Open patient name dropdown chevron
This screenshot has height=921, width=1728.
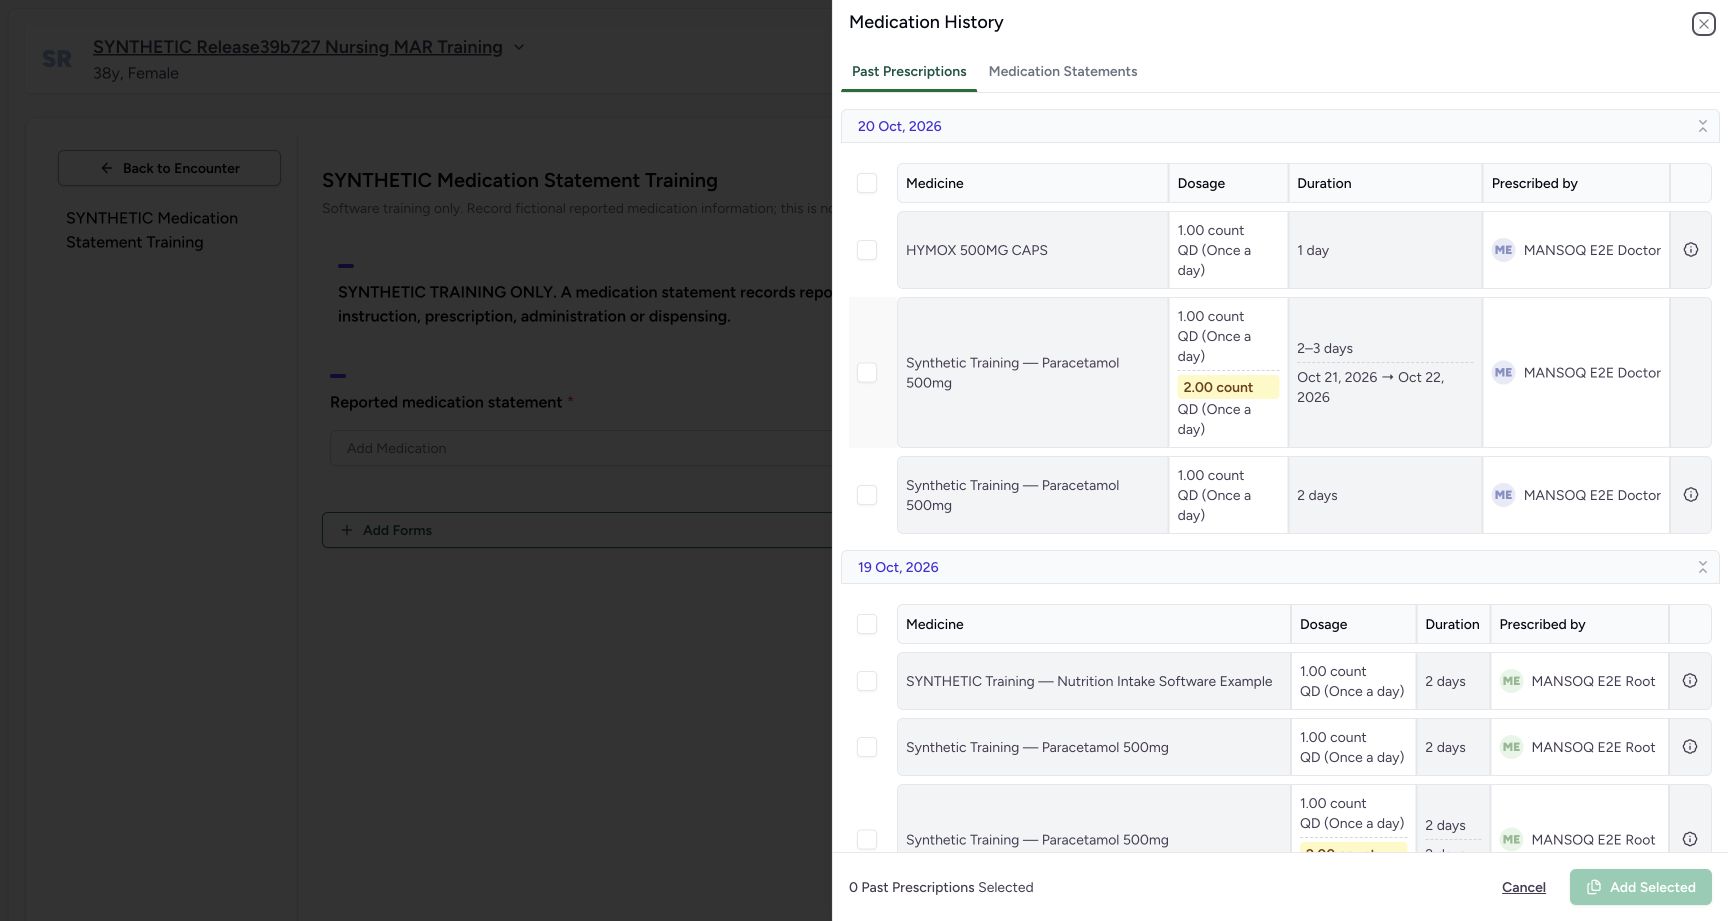point(519,47)
